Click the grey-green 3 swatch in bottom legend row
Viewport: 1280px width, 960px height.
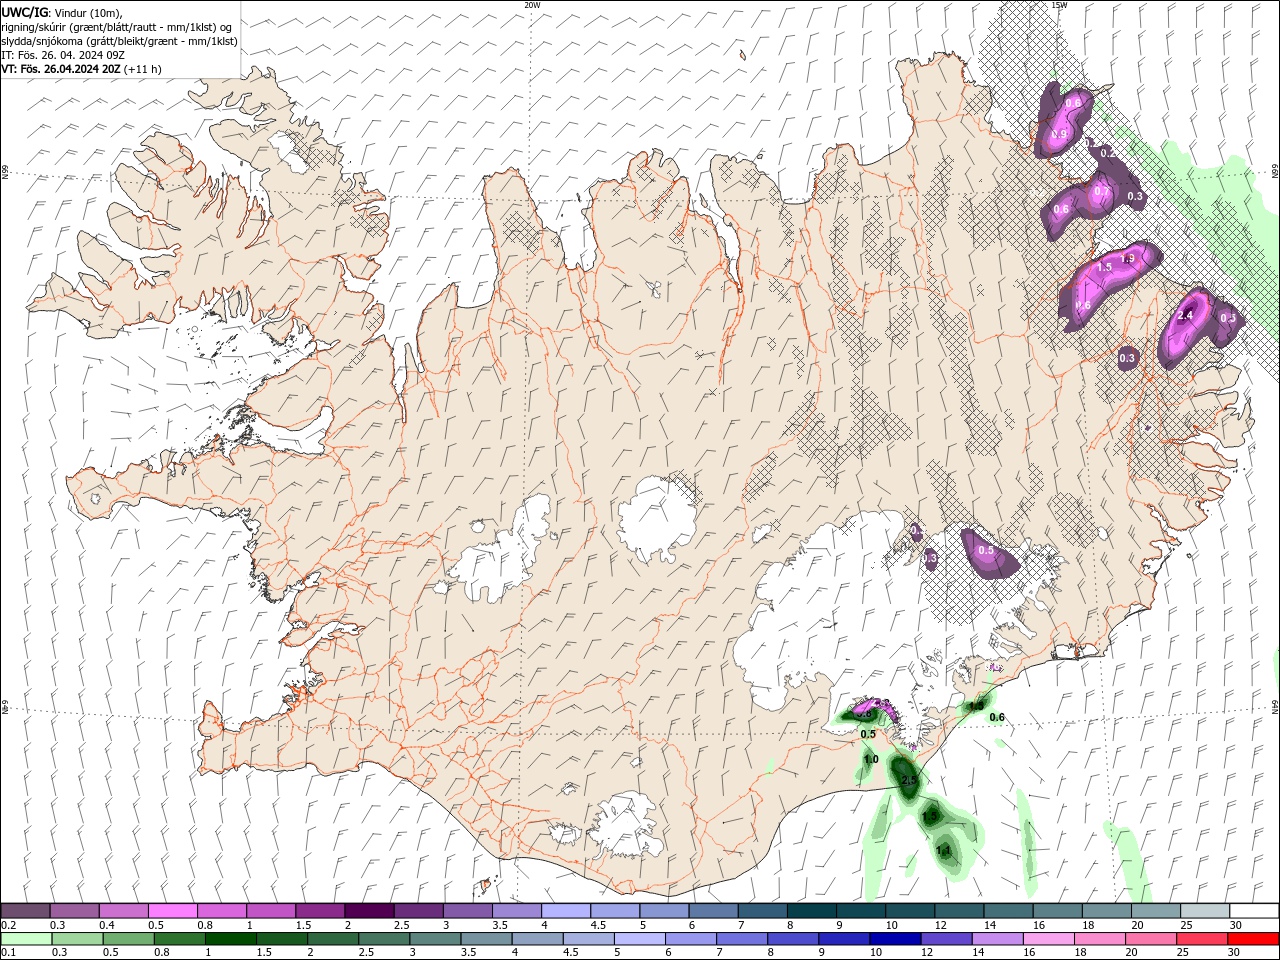(x=435, y=939)
